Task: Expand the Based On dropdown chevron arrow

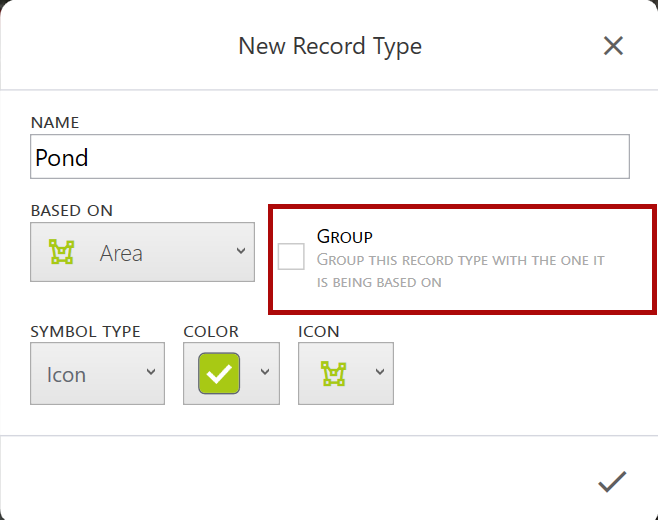Action: click(x=240, y=252)
